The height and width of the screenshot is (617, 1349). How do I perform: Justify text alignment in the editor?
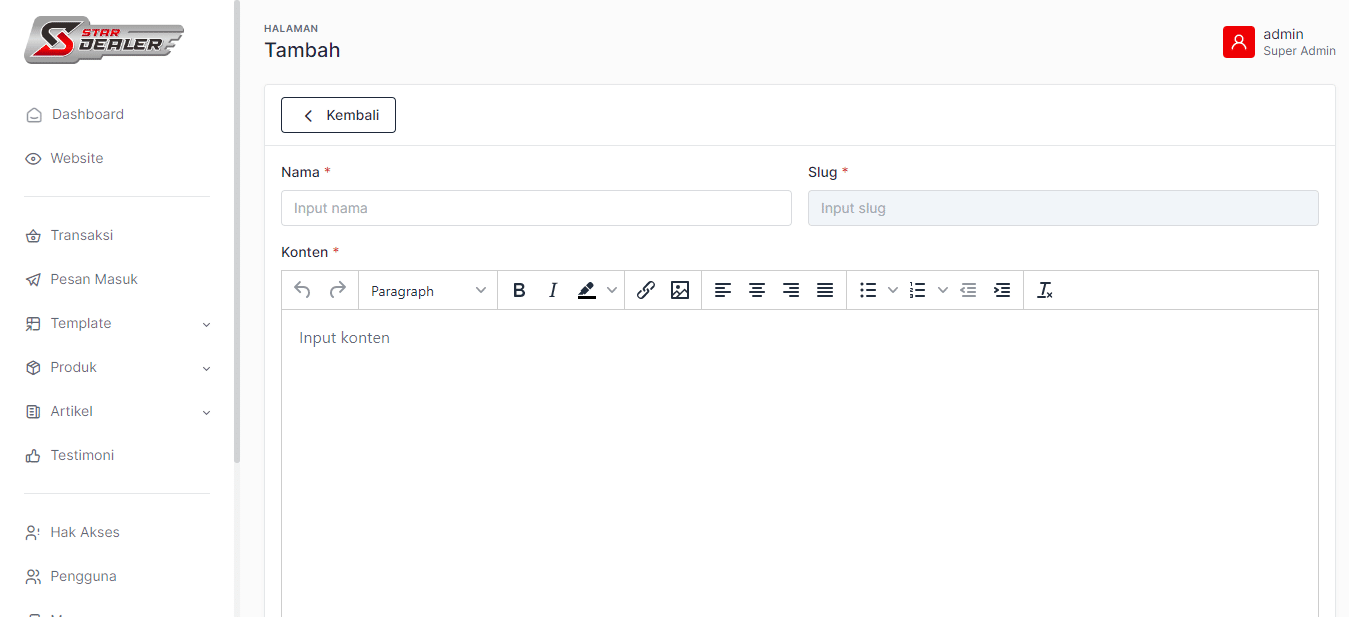tap(825, 290)
